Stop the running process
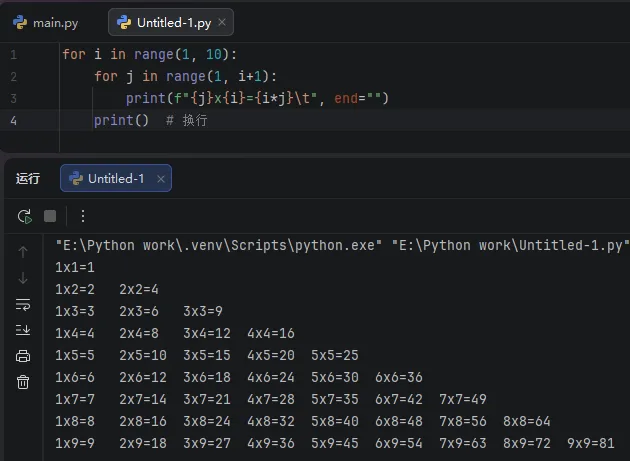 click(50, 216)
